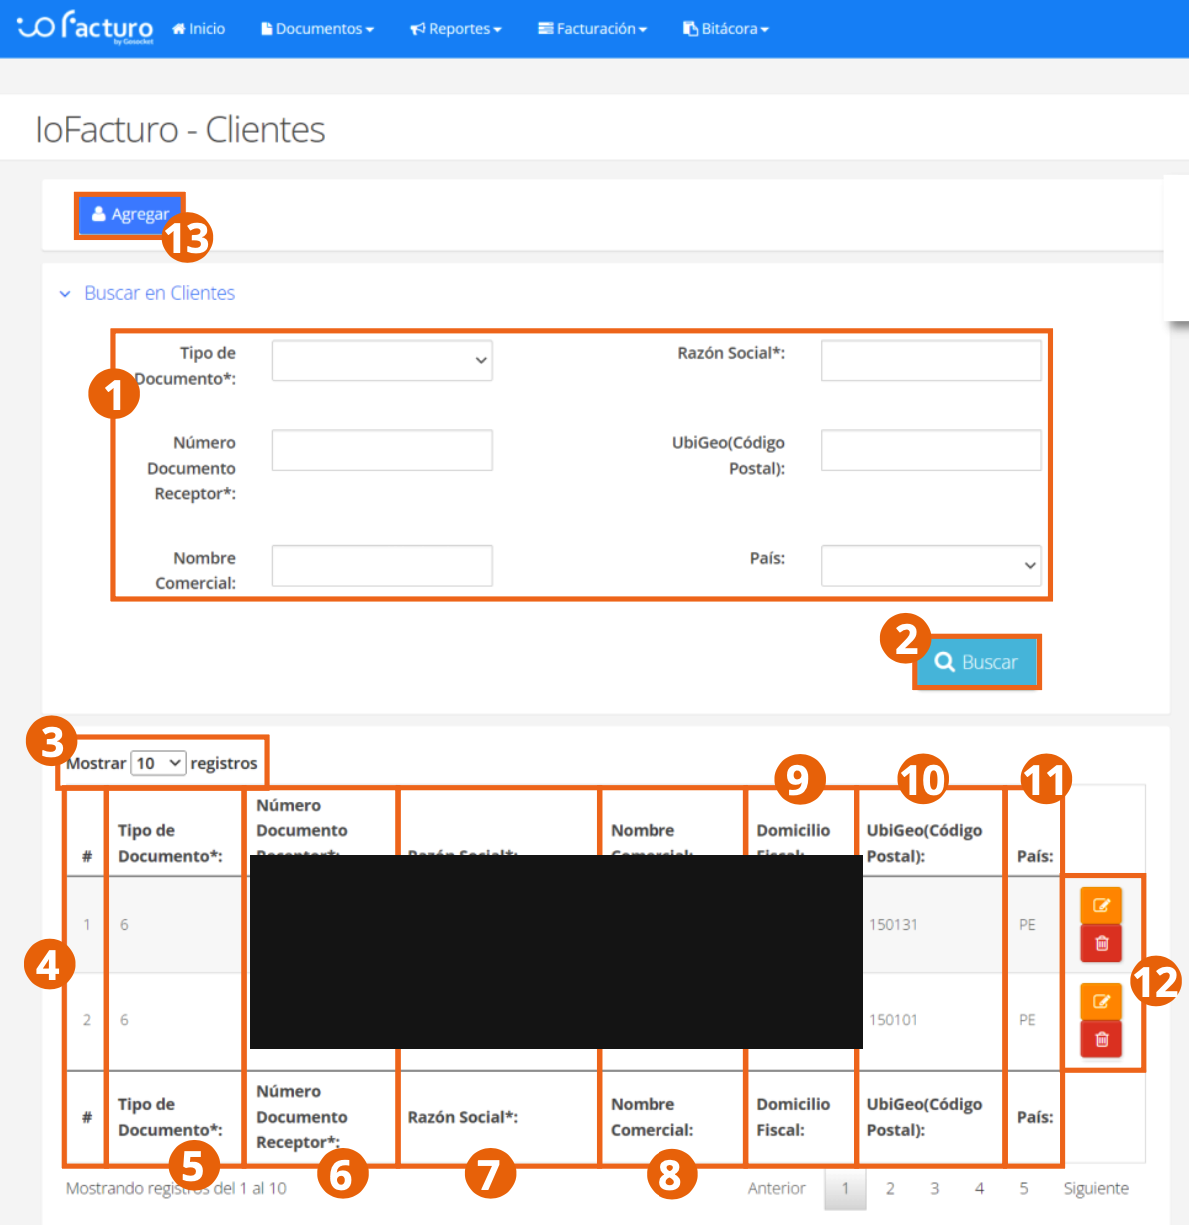Open the Documentos menu

click(317, 29)
